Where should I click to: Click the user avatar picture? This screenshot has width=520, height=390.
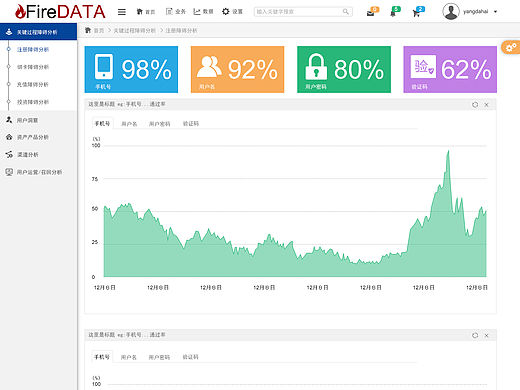point(451,11)
